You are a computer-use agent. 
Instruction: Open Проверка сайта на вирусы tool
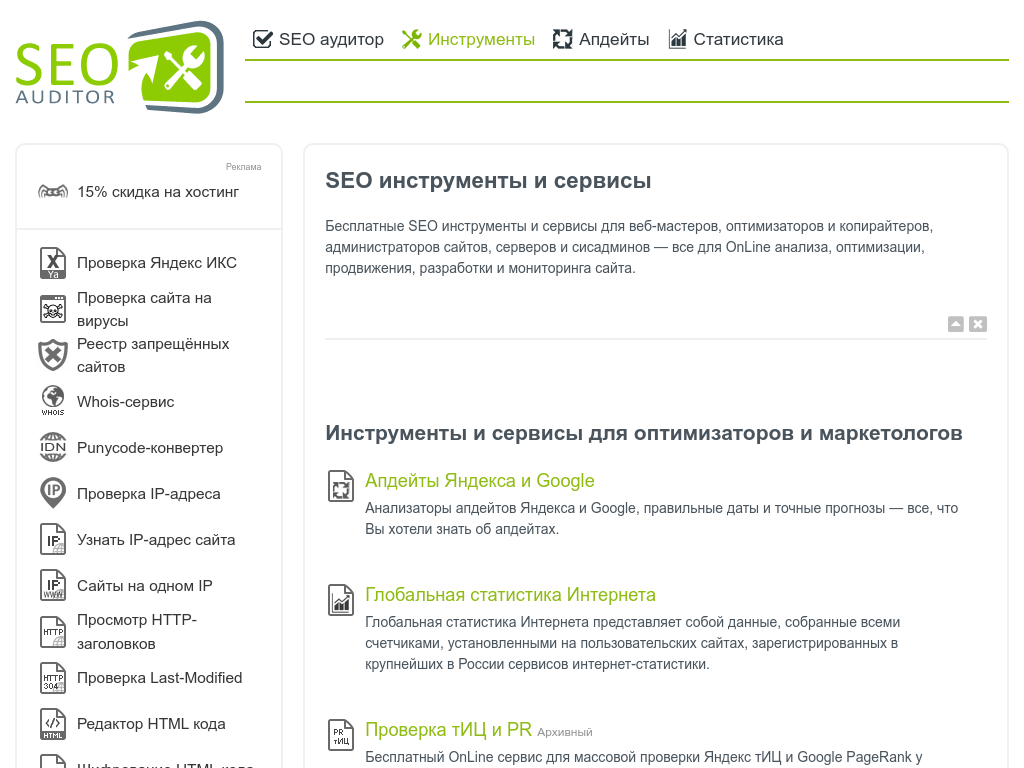[x=144, y=309]
